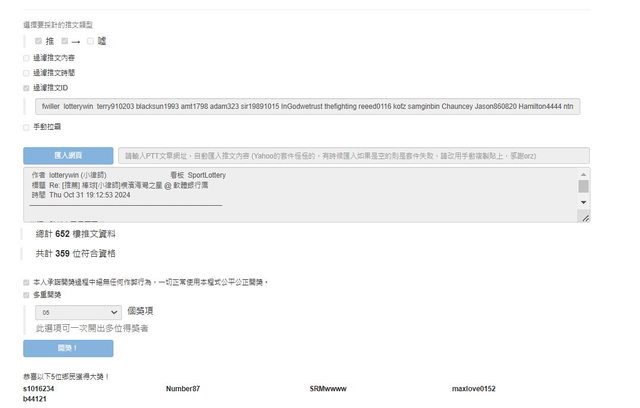Click the textarea scrollbar down arrow

[583, 201]
